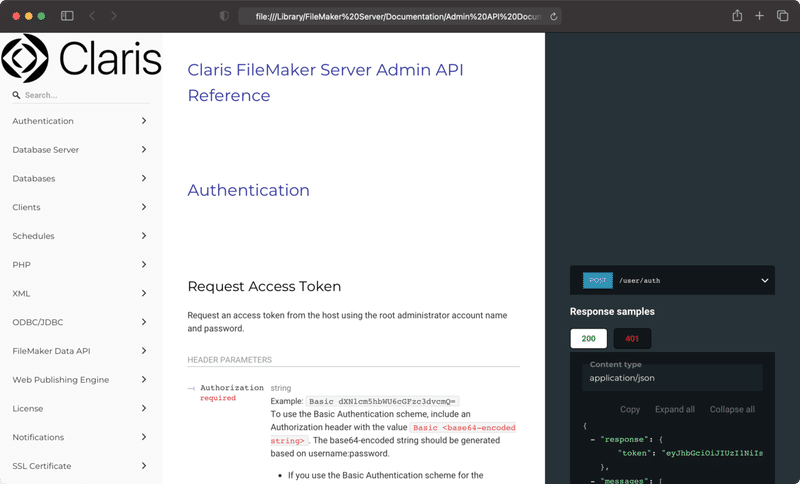Expand the License chevron
800x484 pixels.
[144, 408]
